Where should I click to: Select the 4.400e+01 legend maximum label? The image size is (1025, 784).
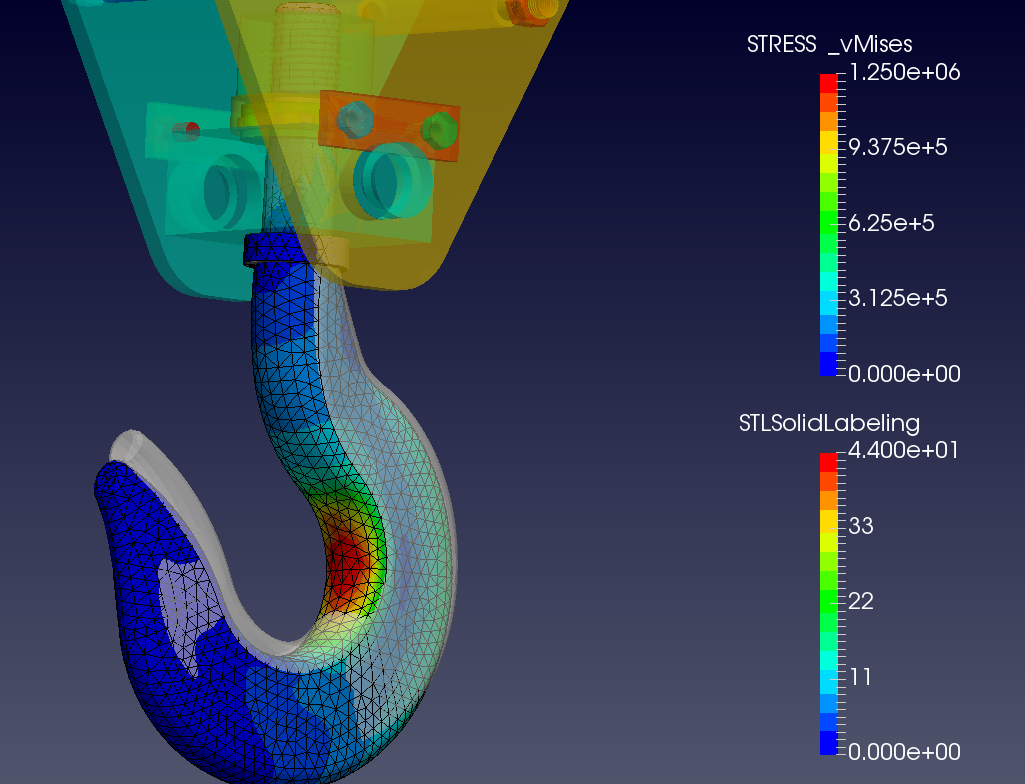pos(904,451)
